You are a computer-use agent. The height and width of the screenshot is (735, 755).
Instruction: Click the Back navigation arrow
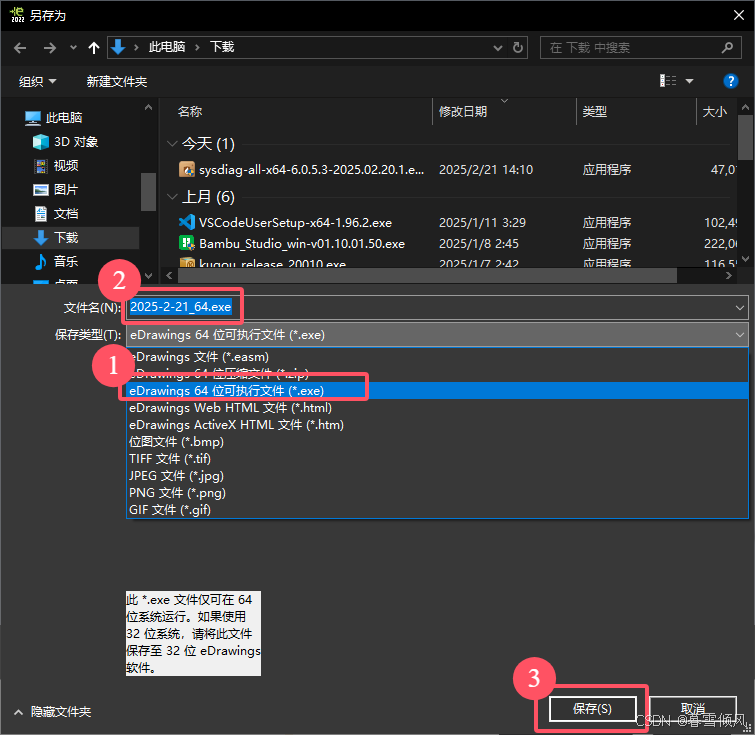point(20,48)
